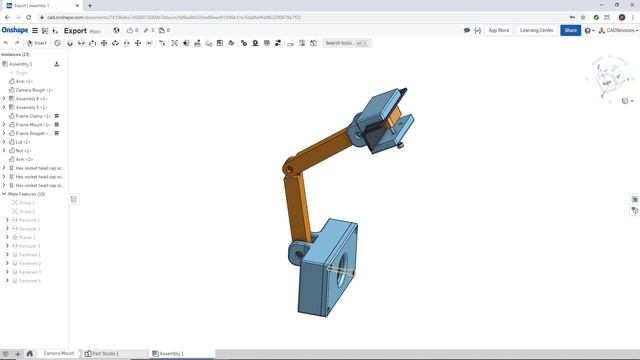Undo the last assembly action

[x=6, y=43]
